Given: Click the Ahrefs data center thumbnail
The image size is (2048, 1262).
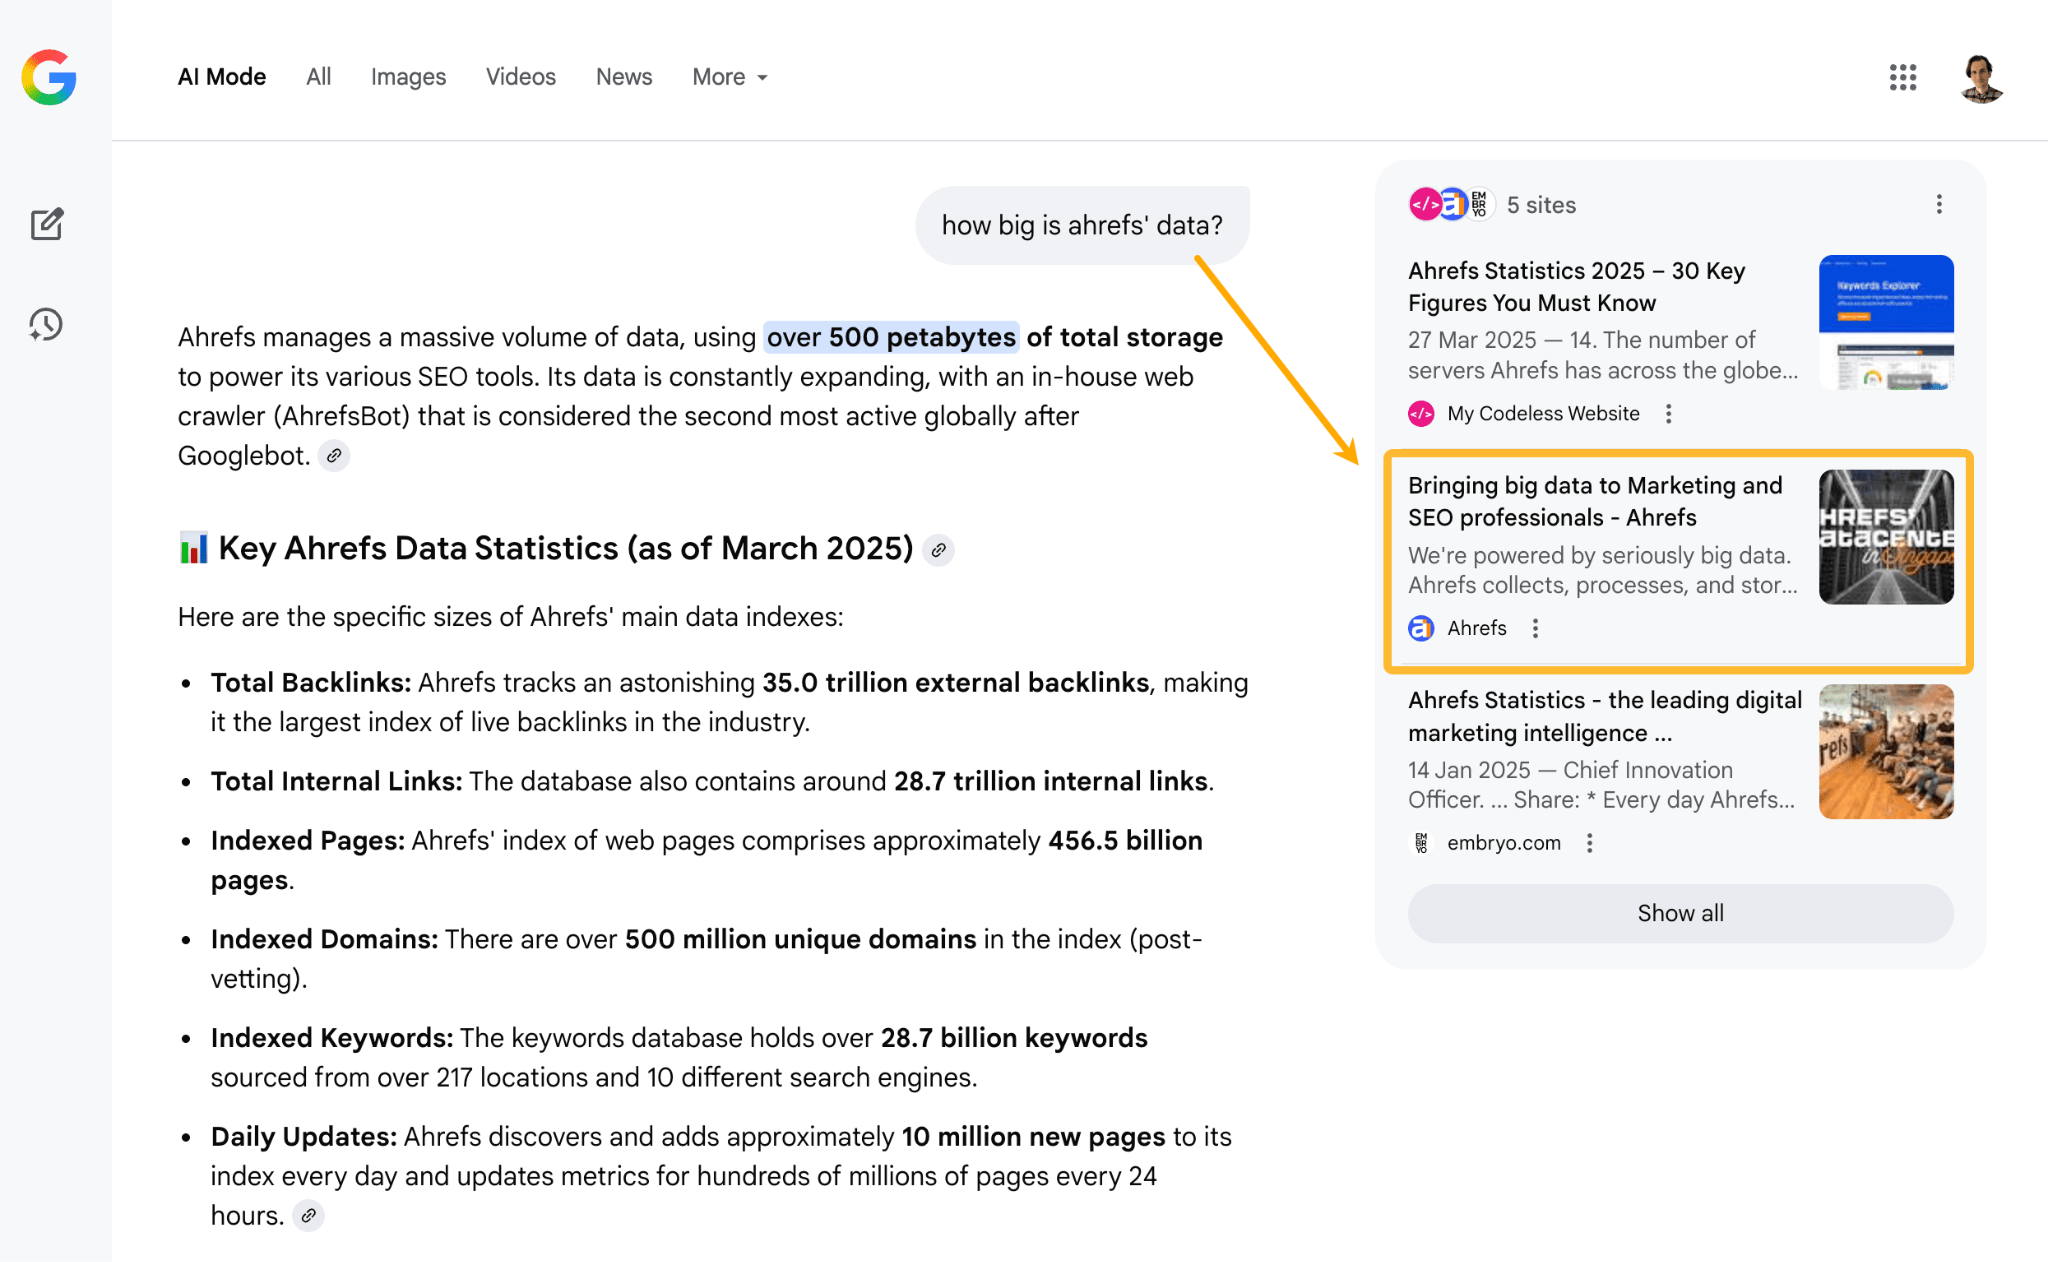Looking at the screenshot, I should pyautogui.click(x=1886, y=537).
